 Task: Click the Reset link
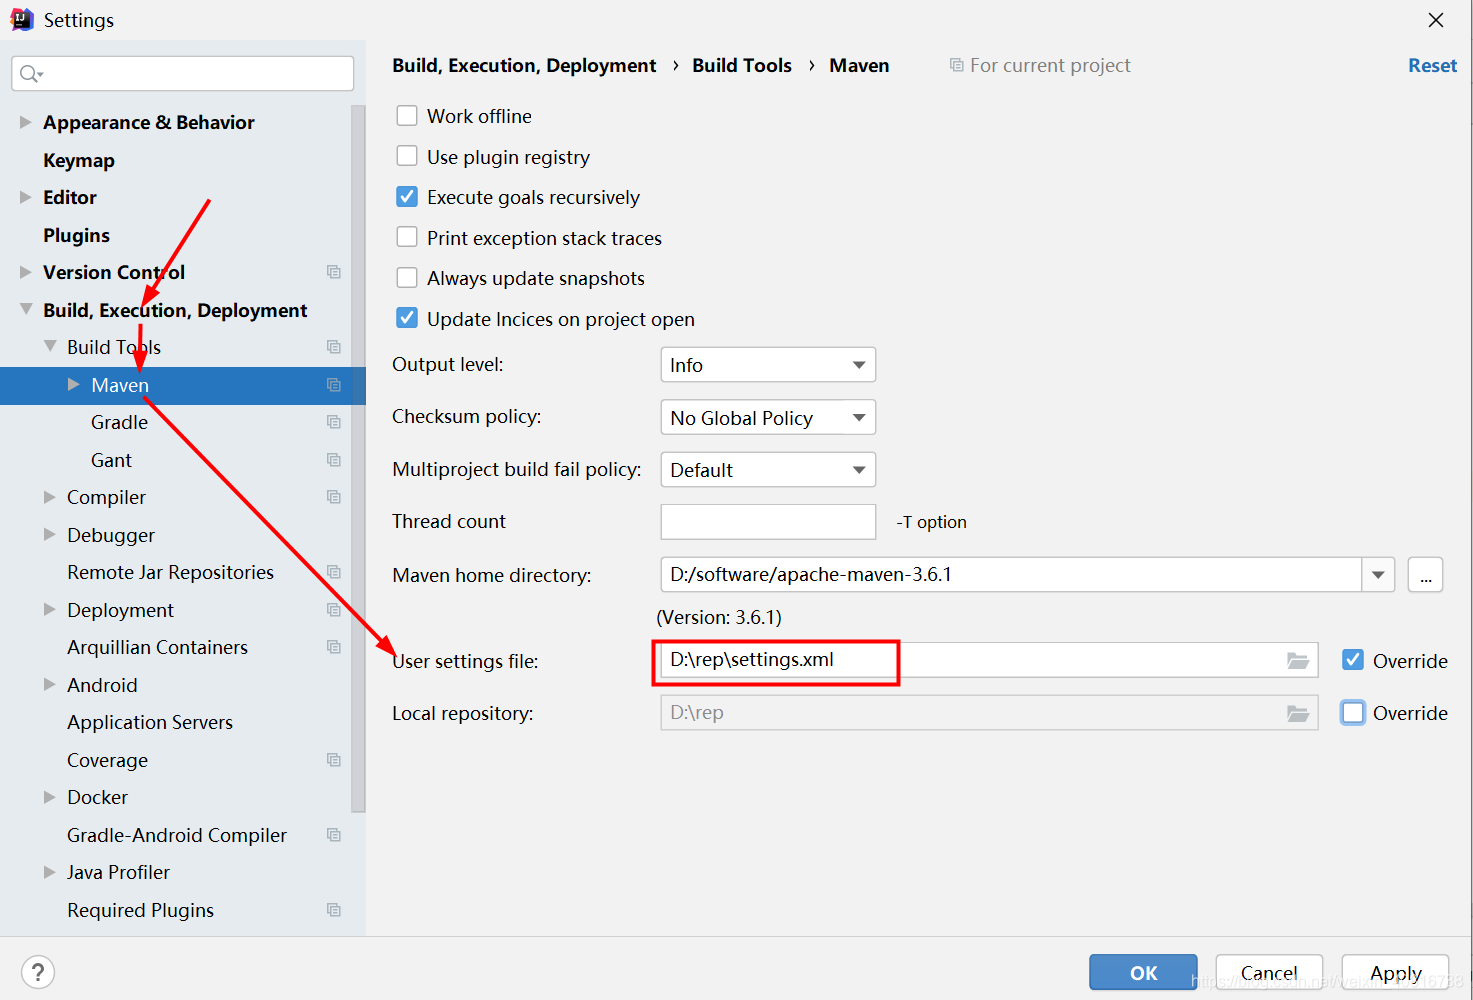pos(1432,65)
